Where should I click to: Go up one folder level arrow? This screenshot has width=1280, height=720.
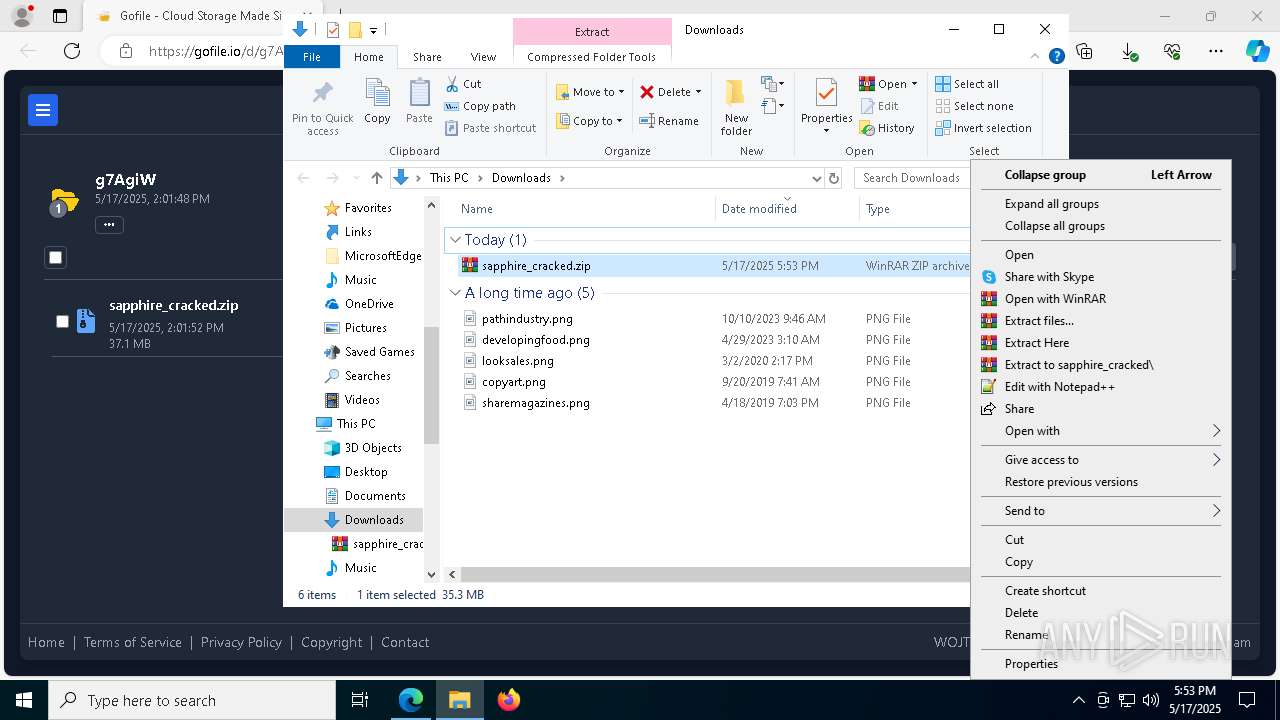[376, 178]
